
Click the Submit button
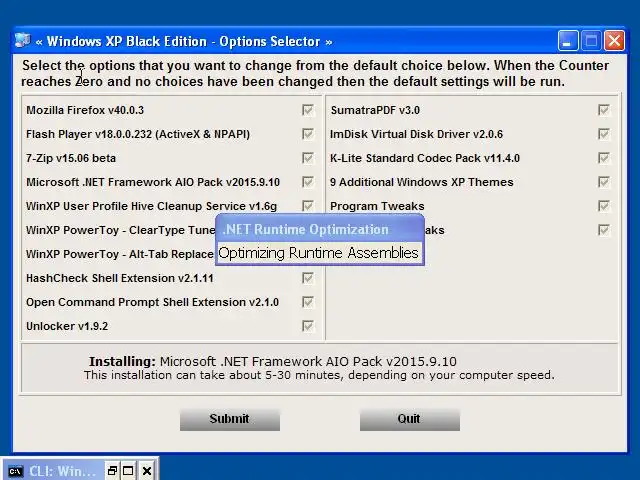pos(230,419)
